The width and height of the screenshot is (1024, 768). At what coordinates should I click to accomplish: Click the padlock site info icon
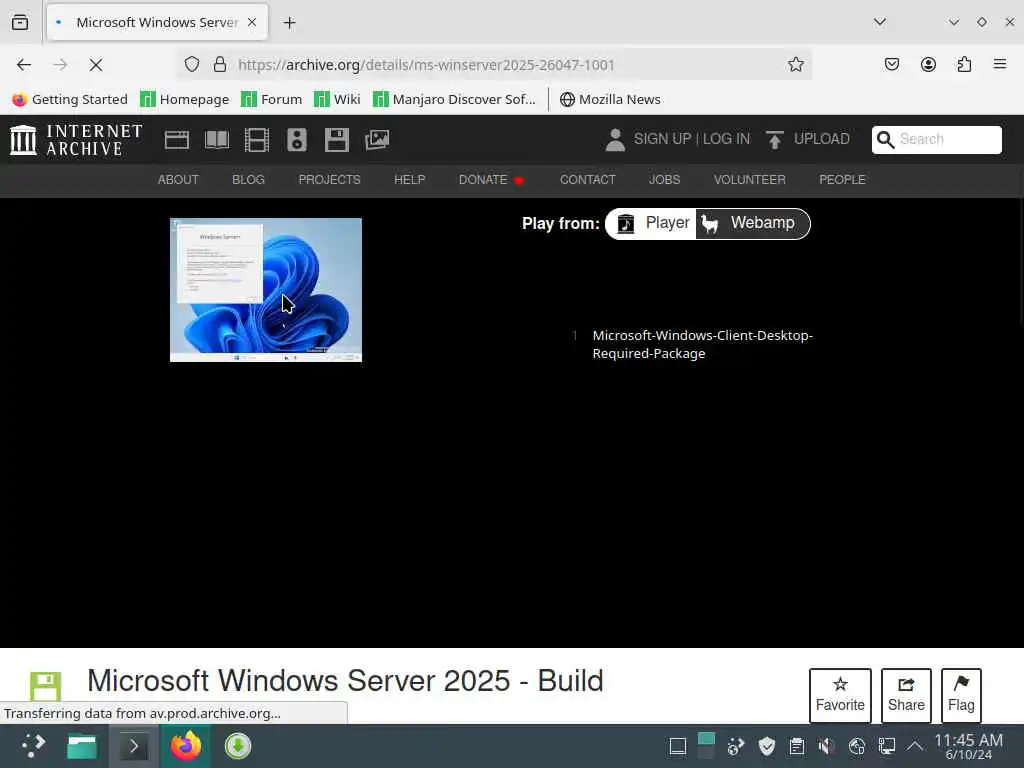220,64
